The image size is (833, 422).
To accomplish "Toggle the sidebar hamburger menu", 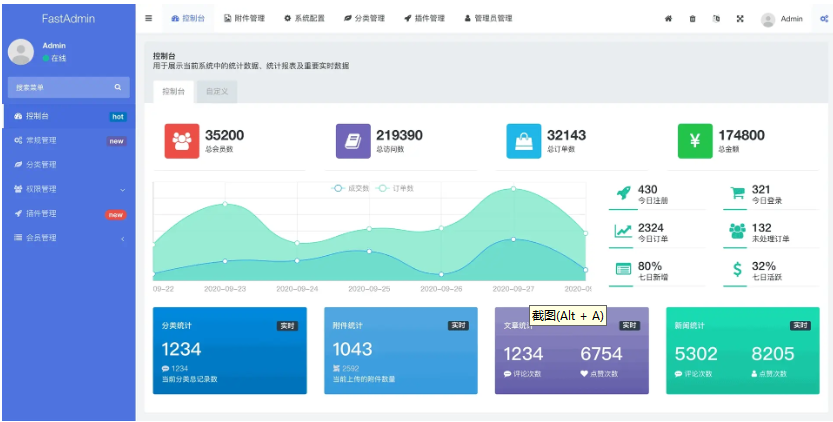I will (x=149, y=18).
